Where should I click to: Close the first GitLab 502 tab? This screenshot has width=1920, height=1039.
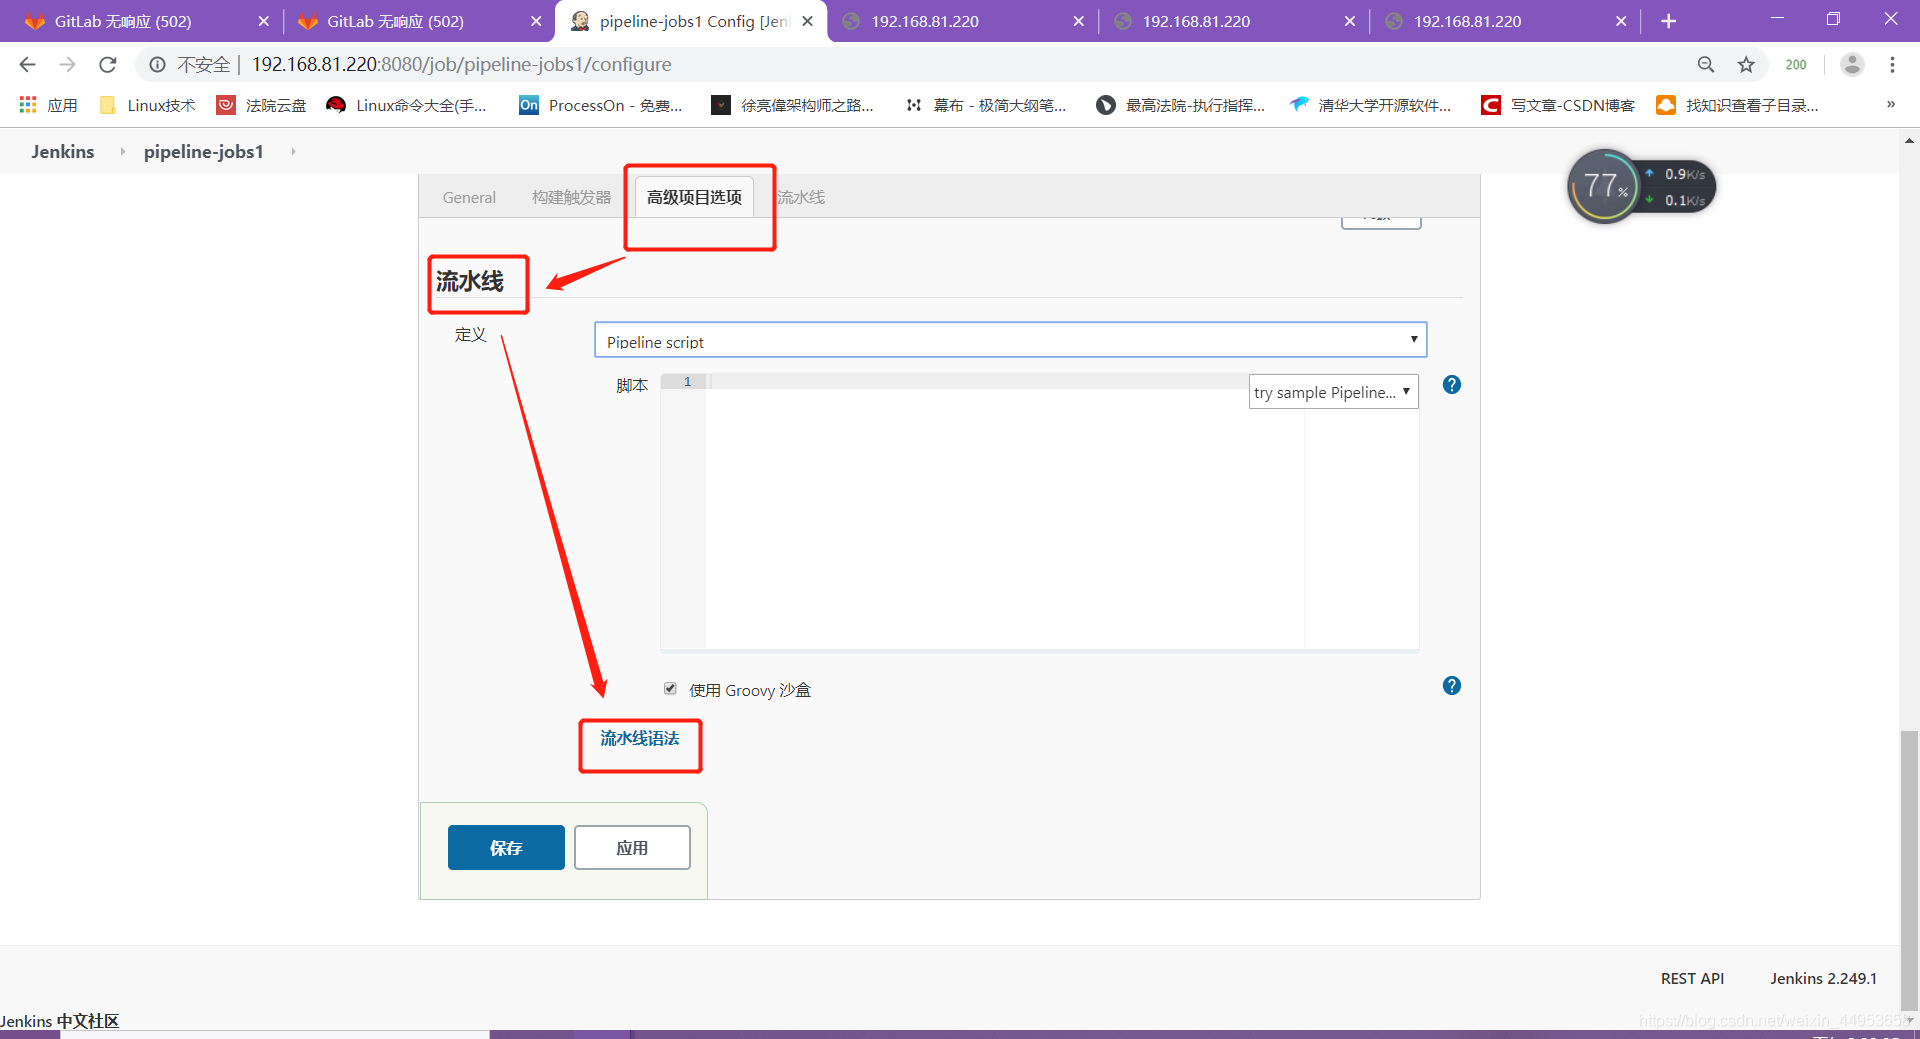tap(264, 21)
